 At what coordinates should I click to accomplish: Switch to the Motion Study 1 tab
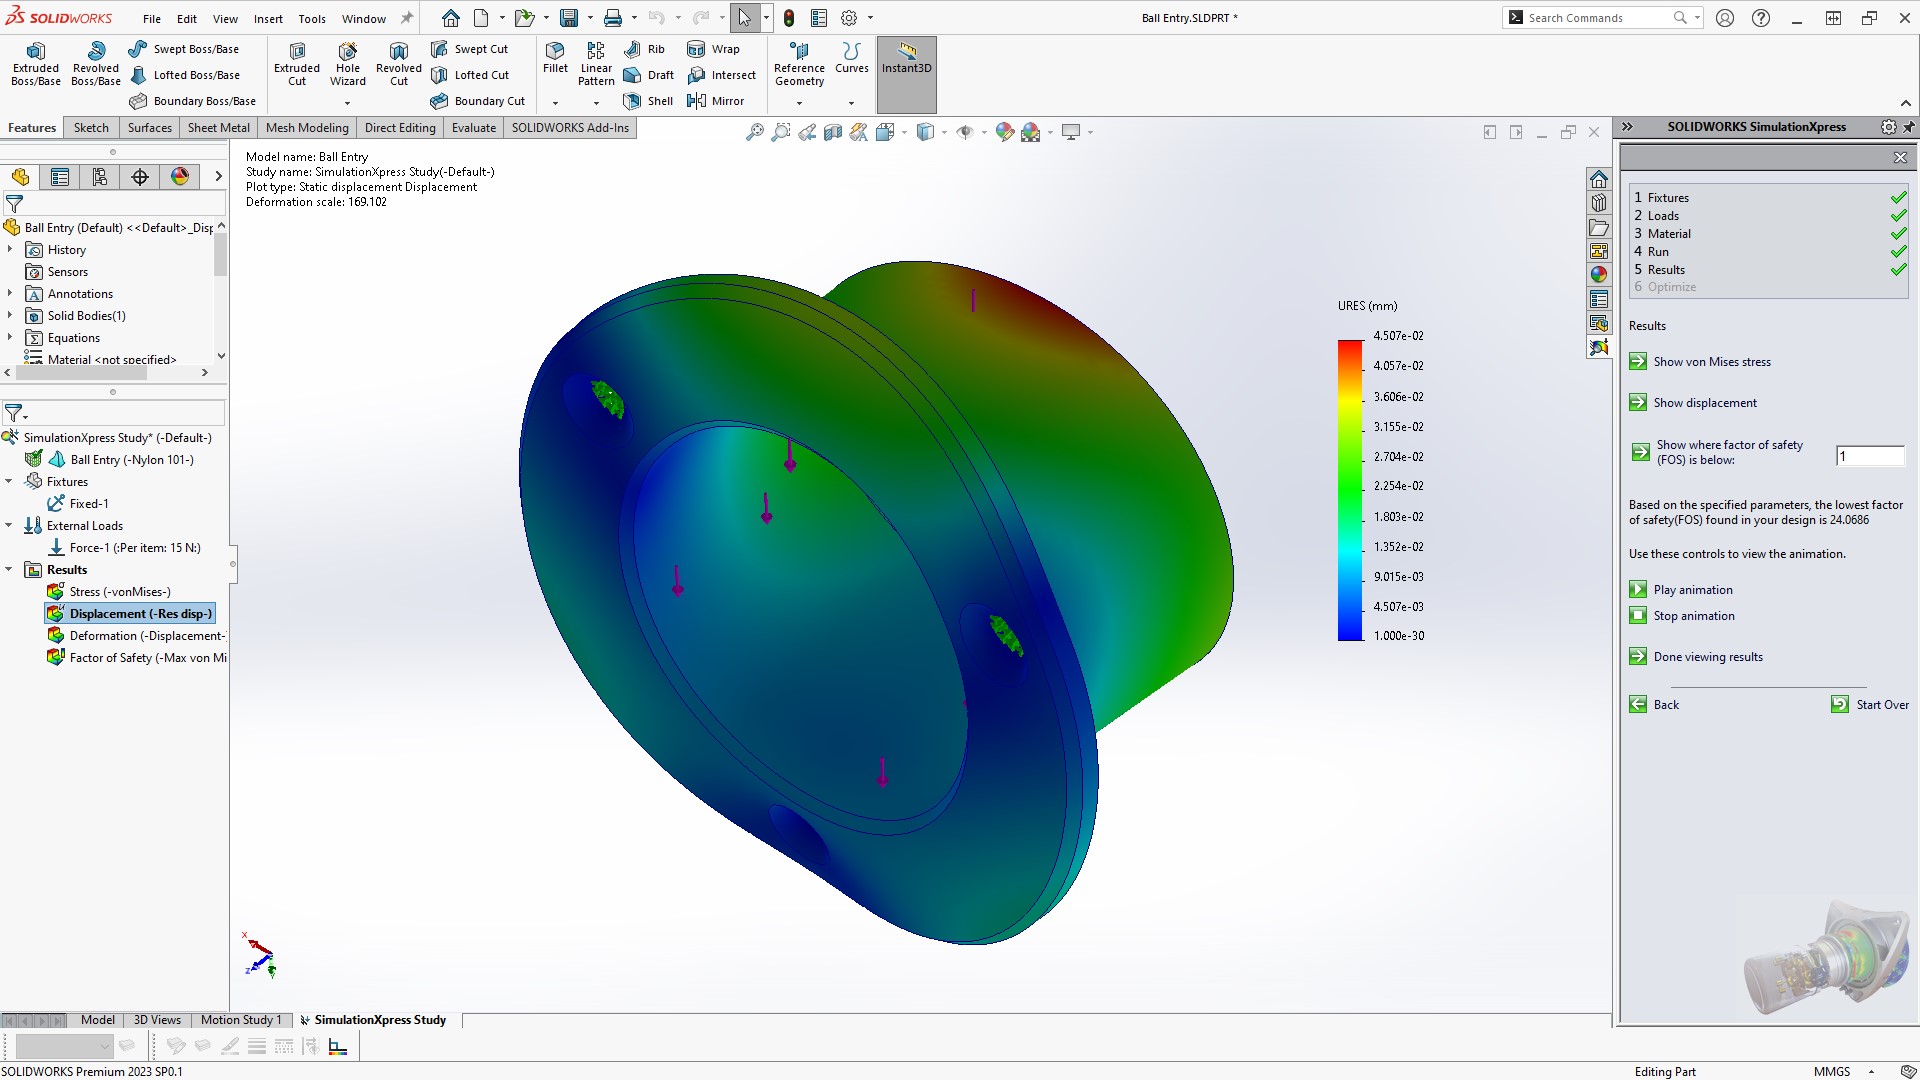pyautogui.click(x=240, y=1020)
